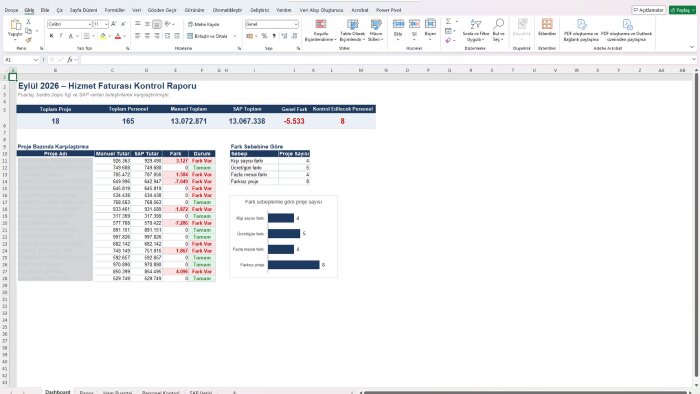This screenshot has width=700, height=394.
Task: Decrease font size with the smaller A icon
Action: [x=123, y=24]
